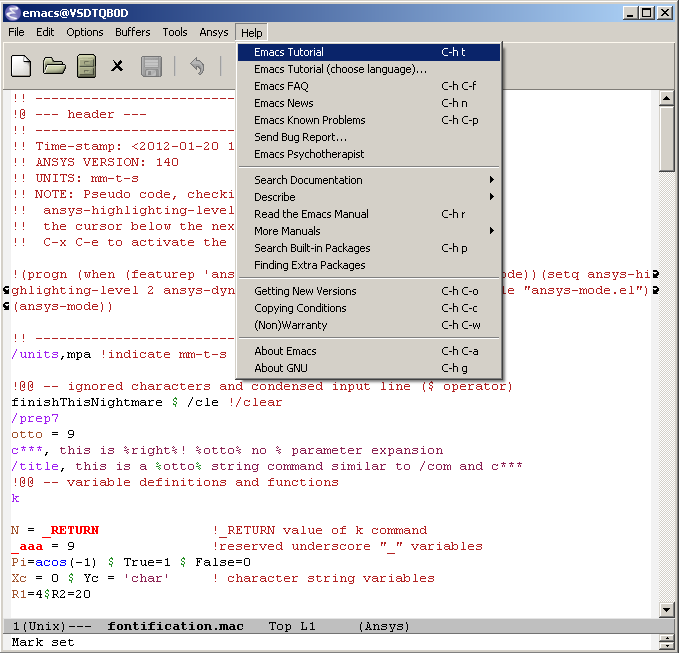Click 'finishThisNightmare' text

[x=87, y=402]
